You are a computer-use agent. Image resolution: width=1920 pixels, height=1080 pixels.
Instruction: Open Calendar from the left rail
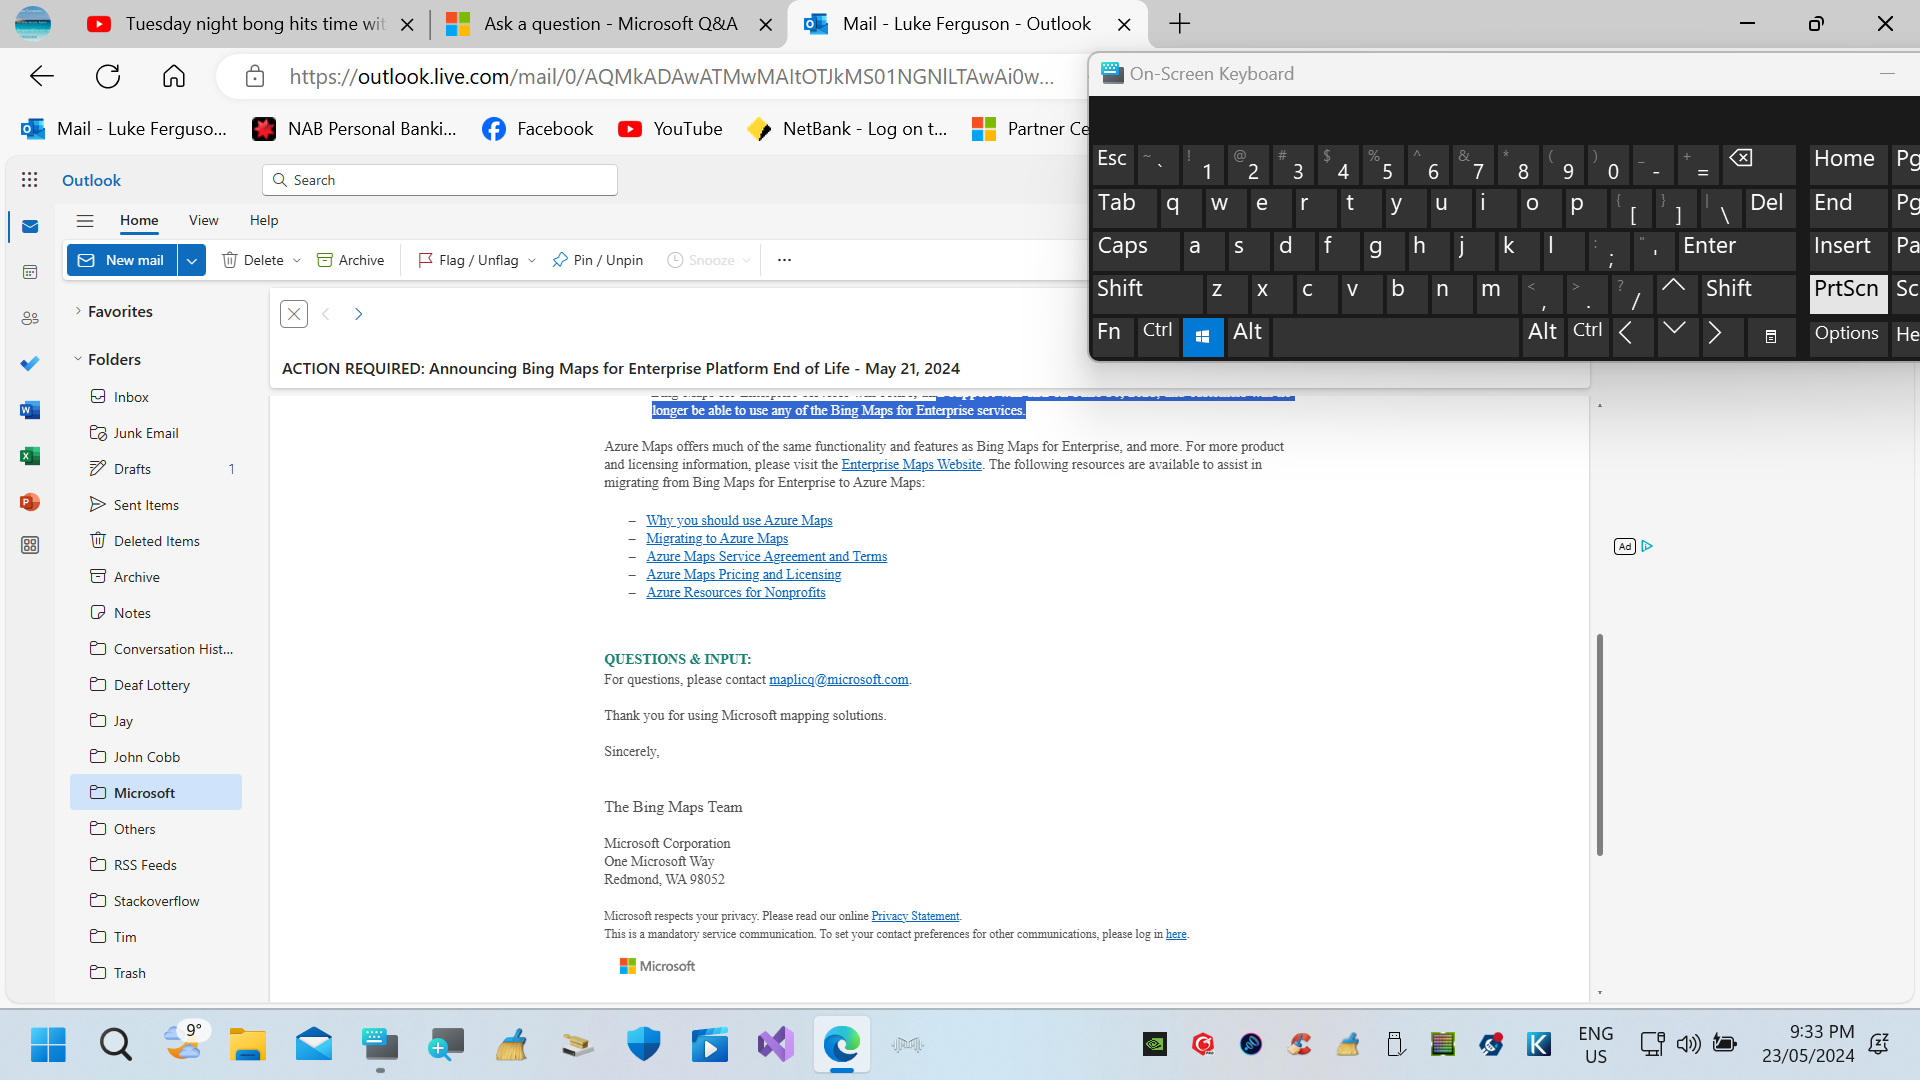30,272
